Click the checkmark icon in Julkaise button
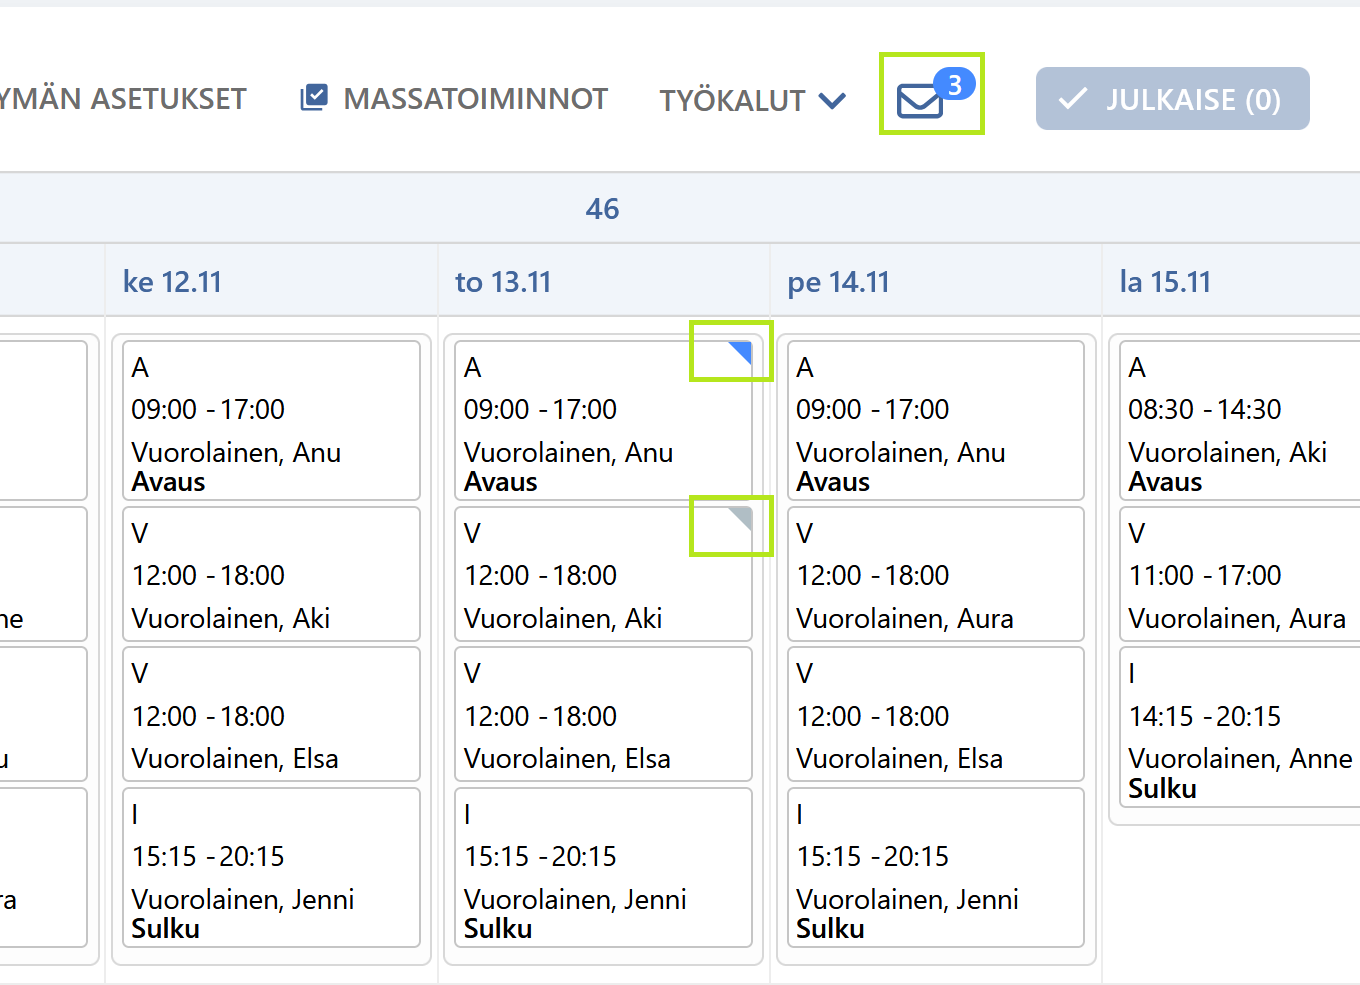This screenshot has width=1360, height=985. pyautogui.click(x=1073, y=99)
